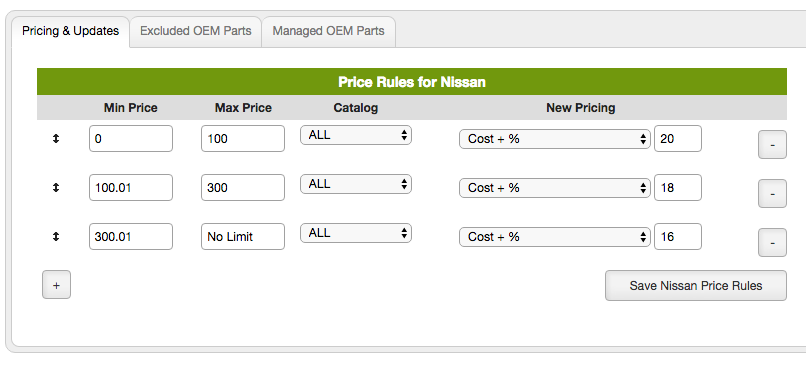Remove the 100.01–300 rule with its minus button
The image size is (806, 371).
point(772,194)
